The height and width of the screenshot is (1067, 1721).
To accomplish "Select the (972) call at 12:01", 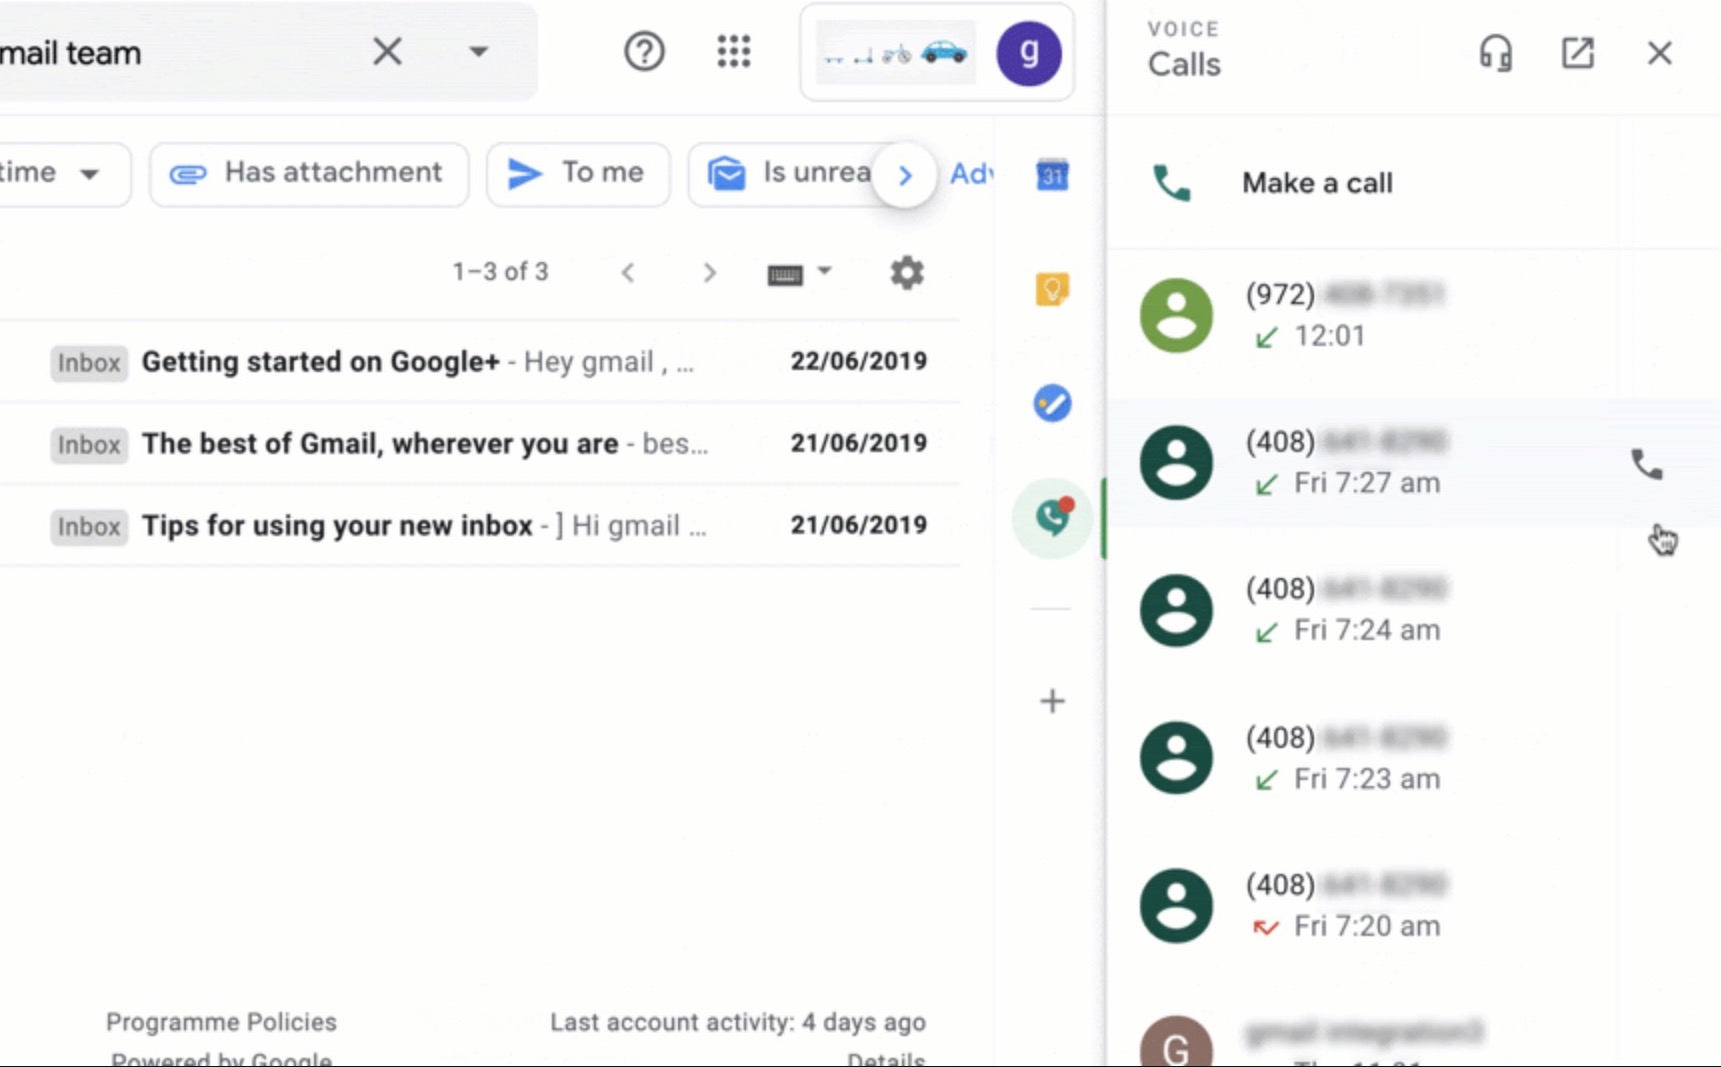I will [1414, 316].
